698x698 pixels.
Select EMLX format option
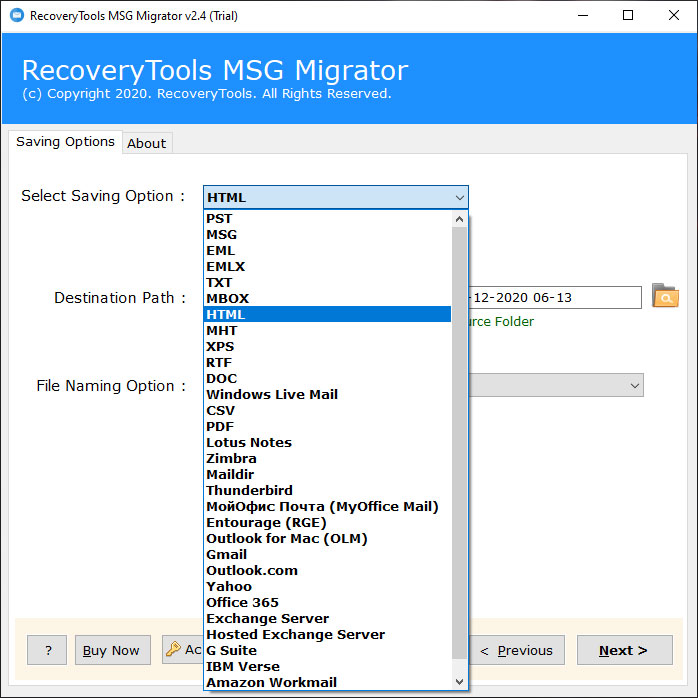(327, 267)
